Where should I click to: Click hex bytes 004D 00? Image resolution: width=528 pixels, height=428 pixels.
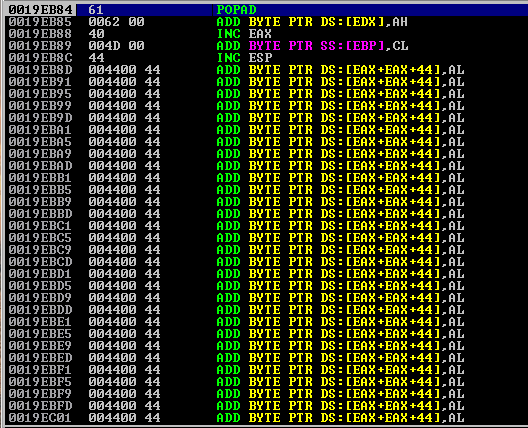[117, 46]
